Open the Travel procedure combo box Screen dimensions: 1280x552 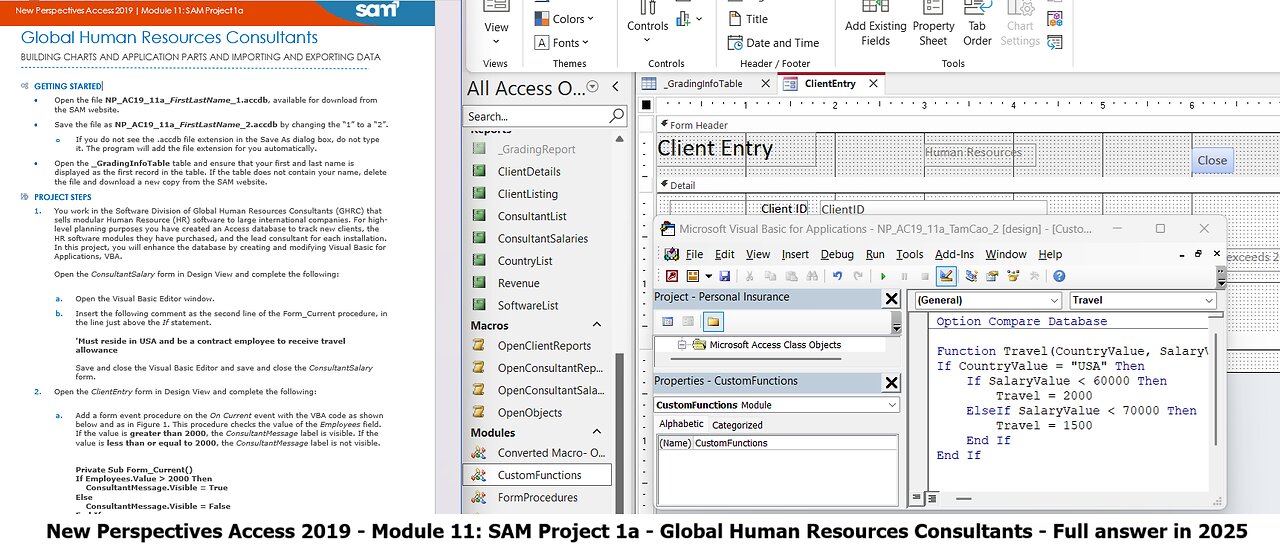click(x=1142, y=300)
